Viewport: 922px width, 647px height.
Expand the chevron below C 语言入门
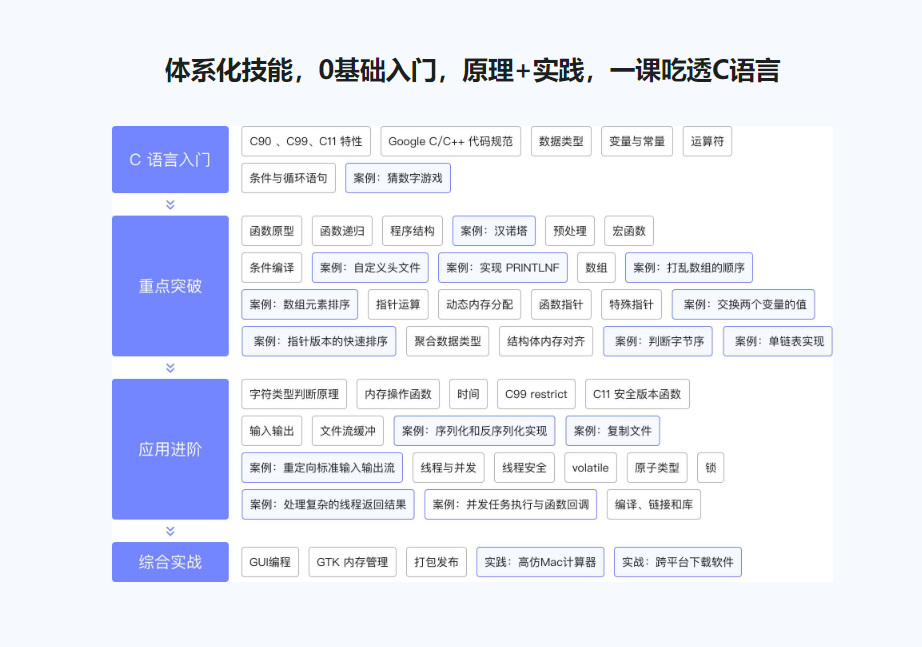(x=170, y=204)
